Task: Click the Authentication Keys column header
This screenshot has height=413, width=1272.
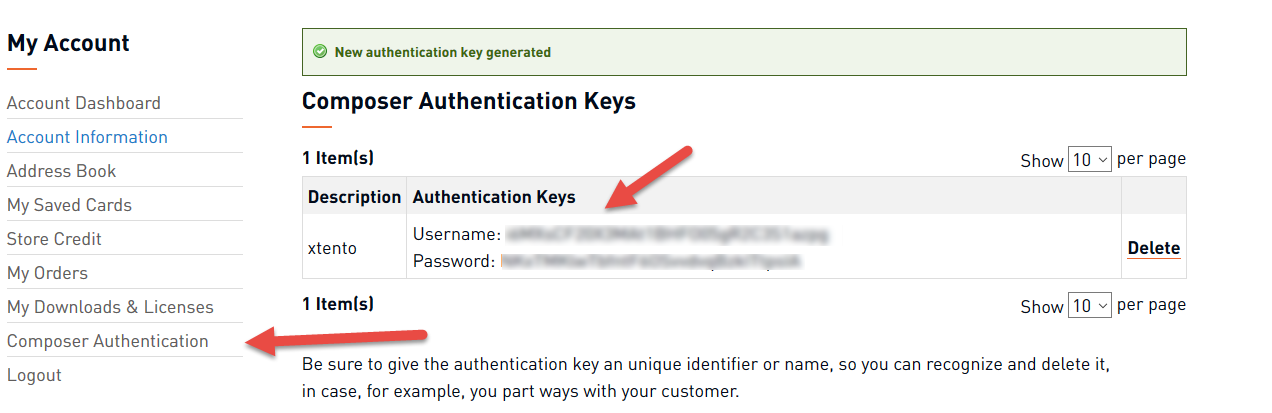Action: coord(494,197)
